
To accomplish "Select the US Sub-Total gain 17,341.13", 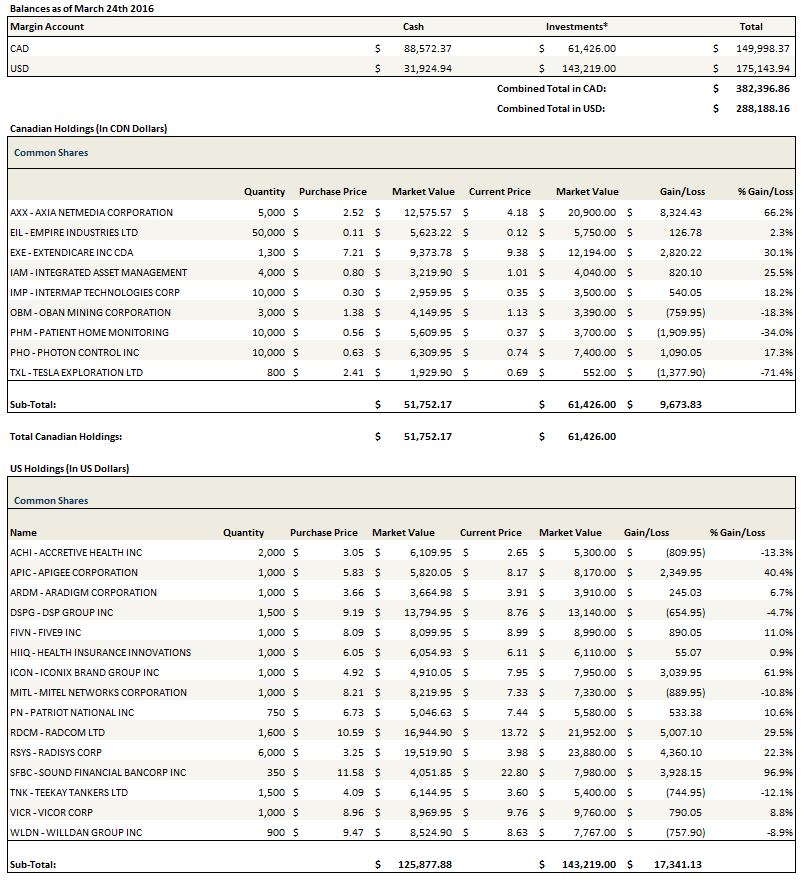I will coord(674,864).
